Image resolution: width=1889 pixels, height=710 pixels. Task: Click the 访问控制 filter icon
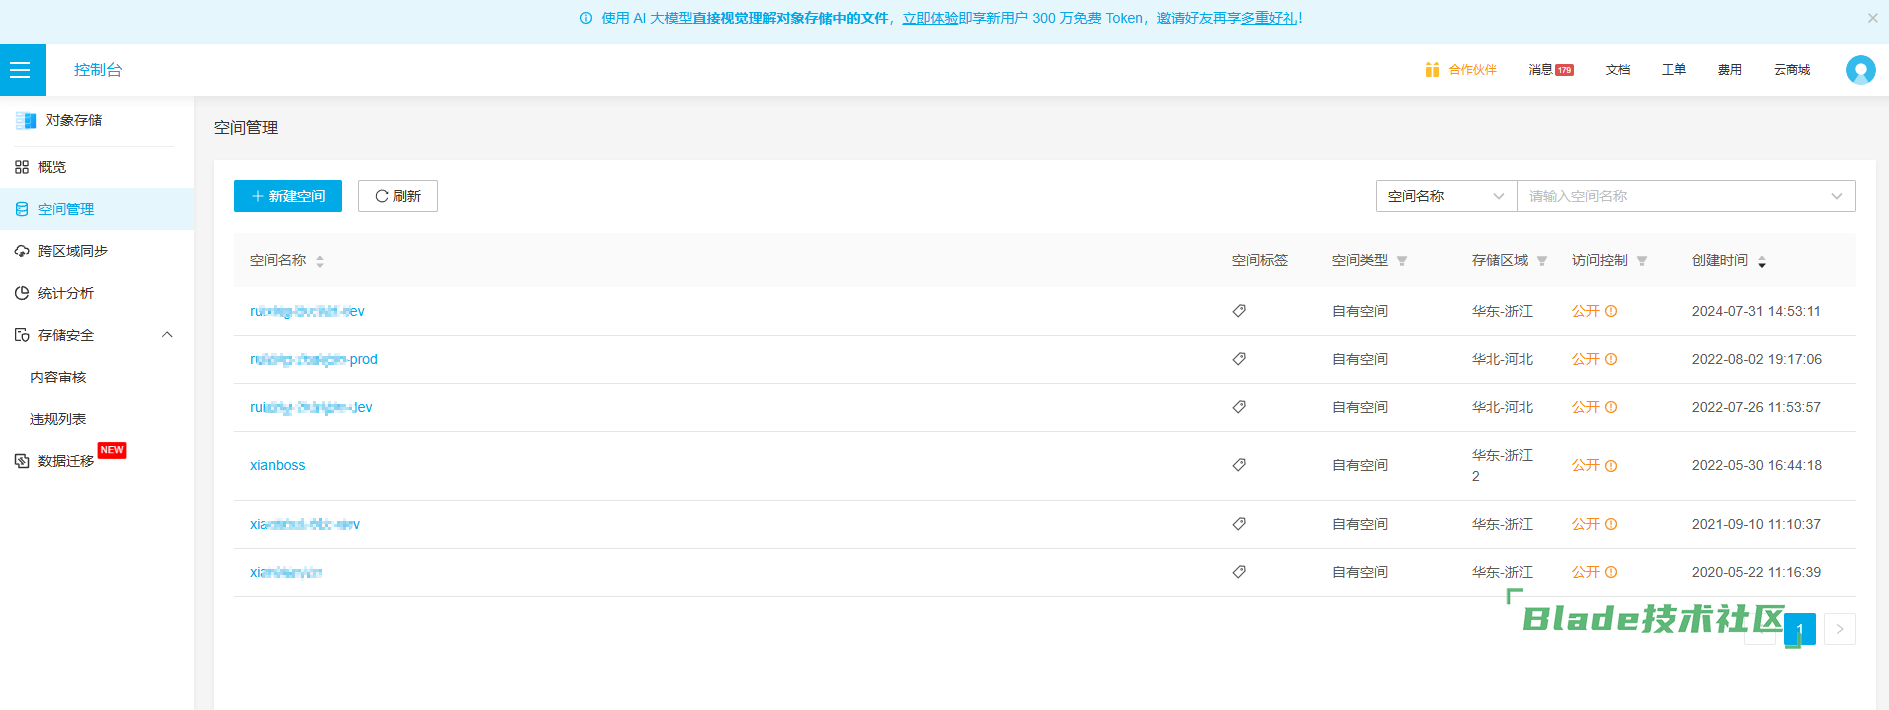pos(1642,261)
